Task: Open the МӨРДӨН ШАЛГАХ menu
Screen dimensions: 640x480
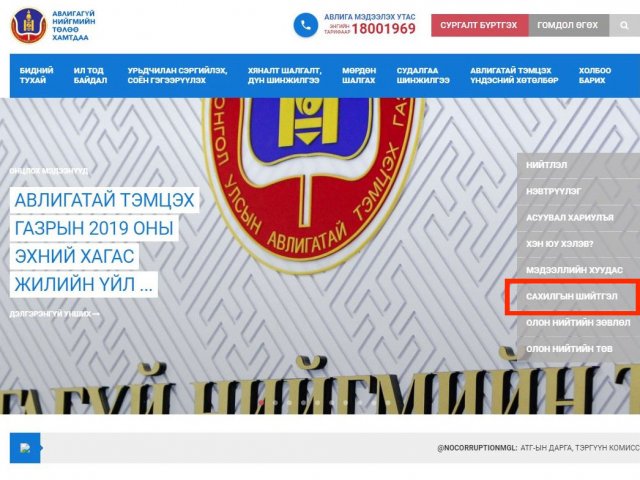Action: click(359, 76)
